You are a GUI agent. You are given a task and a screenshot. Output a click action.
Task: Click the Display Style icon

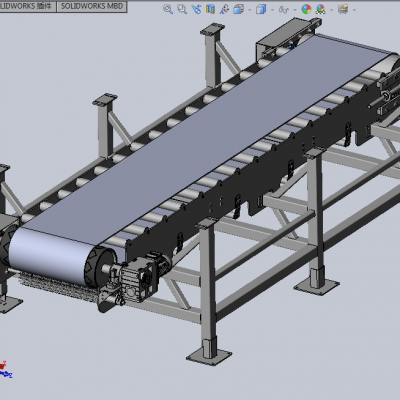(261, 9)
